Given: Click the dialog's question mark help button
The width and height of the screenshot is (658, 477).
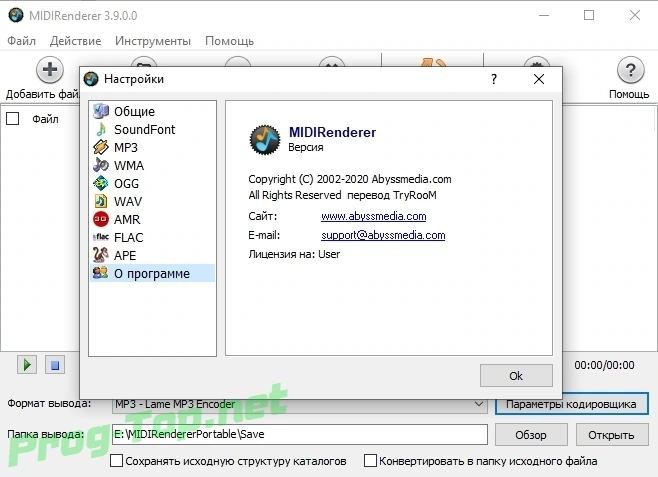Looking at the screenshot, I should (x=494, y=79).
